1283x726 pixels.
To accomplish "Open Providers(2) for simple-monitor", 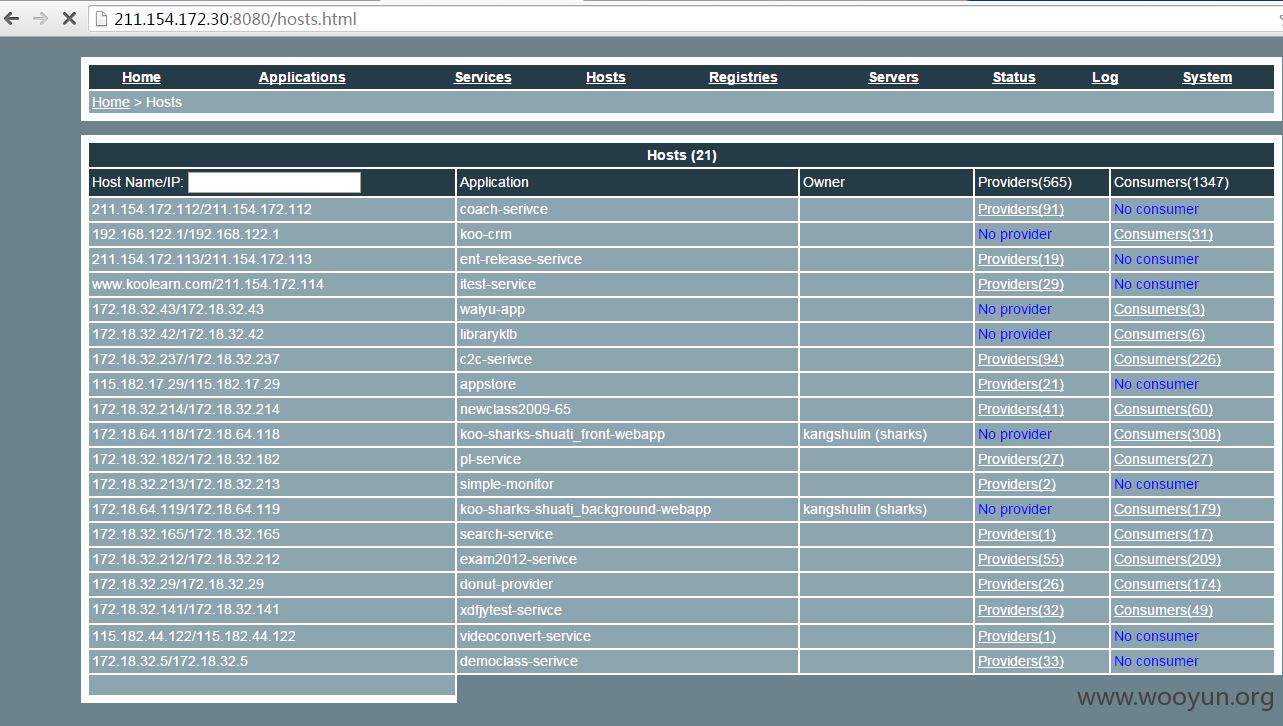I will coord(1017,484).
